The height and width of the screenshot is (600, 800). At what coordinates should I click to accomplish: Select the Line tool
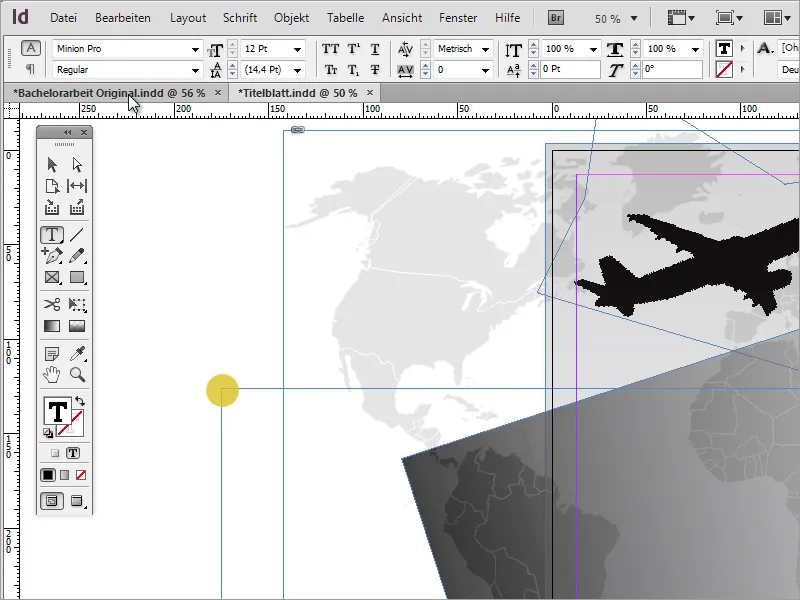point(77,235)
